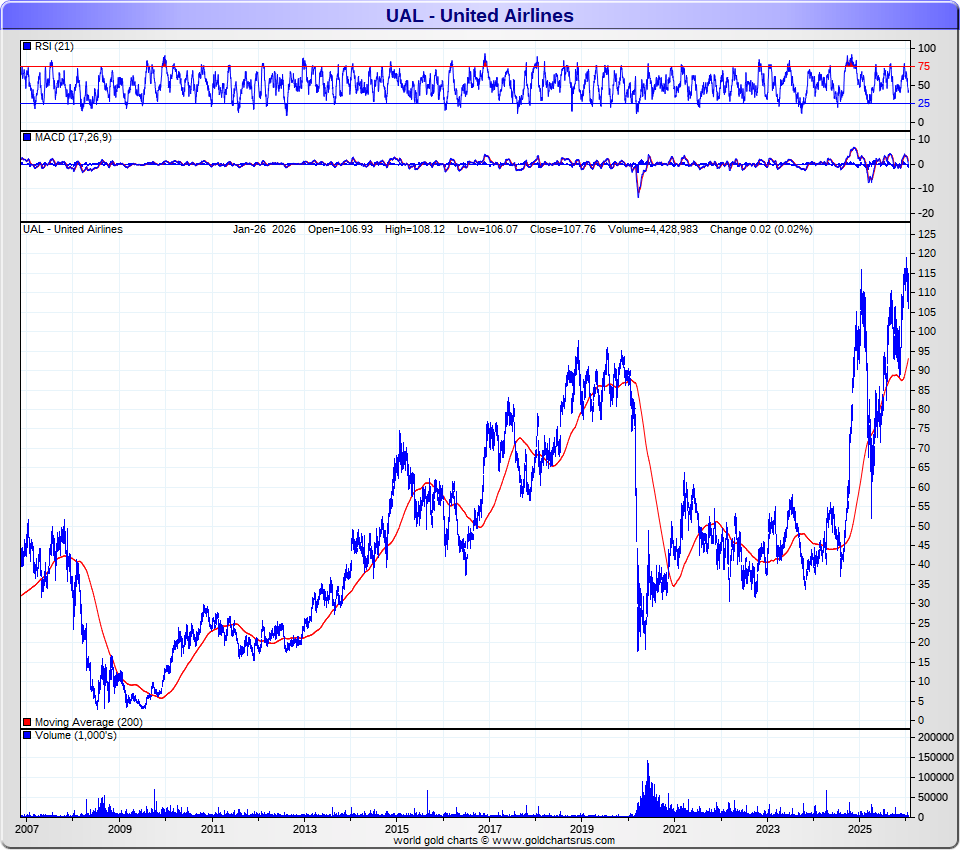960x850 pixels.
Task: Click the 125 price axis label
Action: click(x=927, y=234)
